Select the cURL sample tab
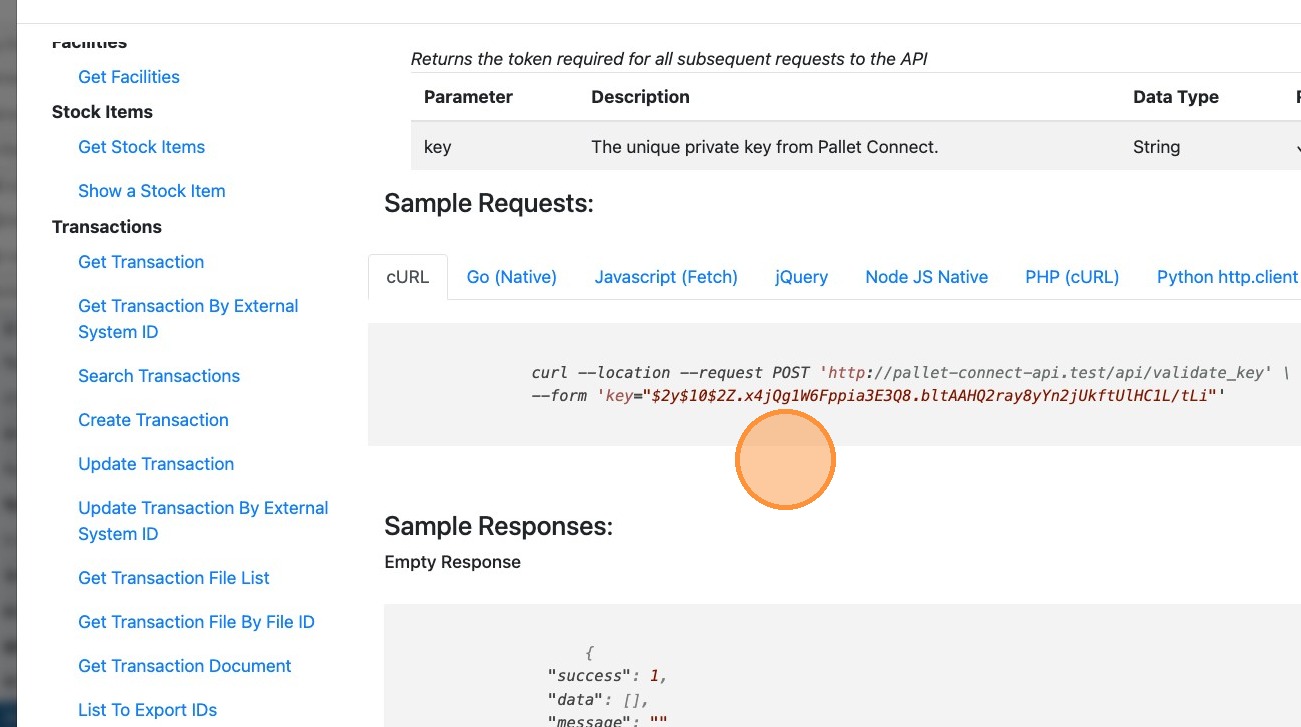Screen dimensions: 1301x727 408,277
